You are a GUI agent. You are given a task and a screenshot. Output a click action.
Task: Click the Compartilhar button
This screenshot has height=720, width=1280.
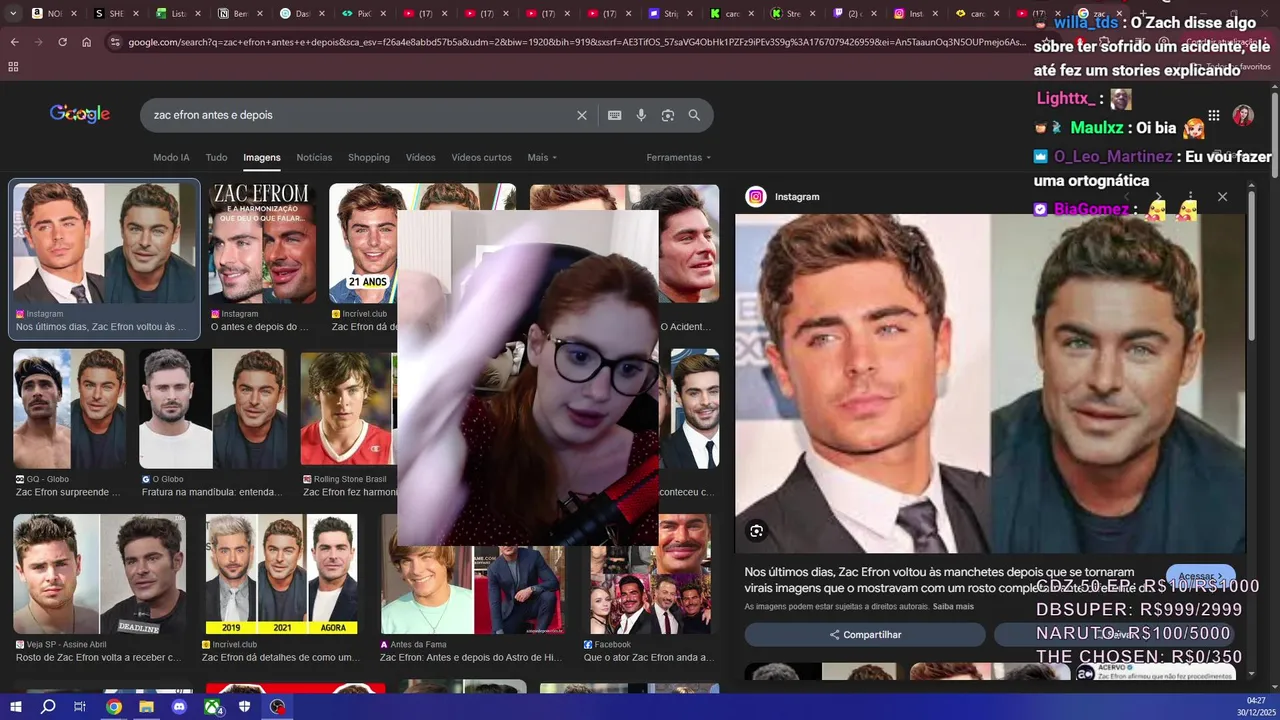pyautogui.click(x=865, y=635)
